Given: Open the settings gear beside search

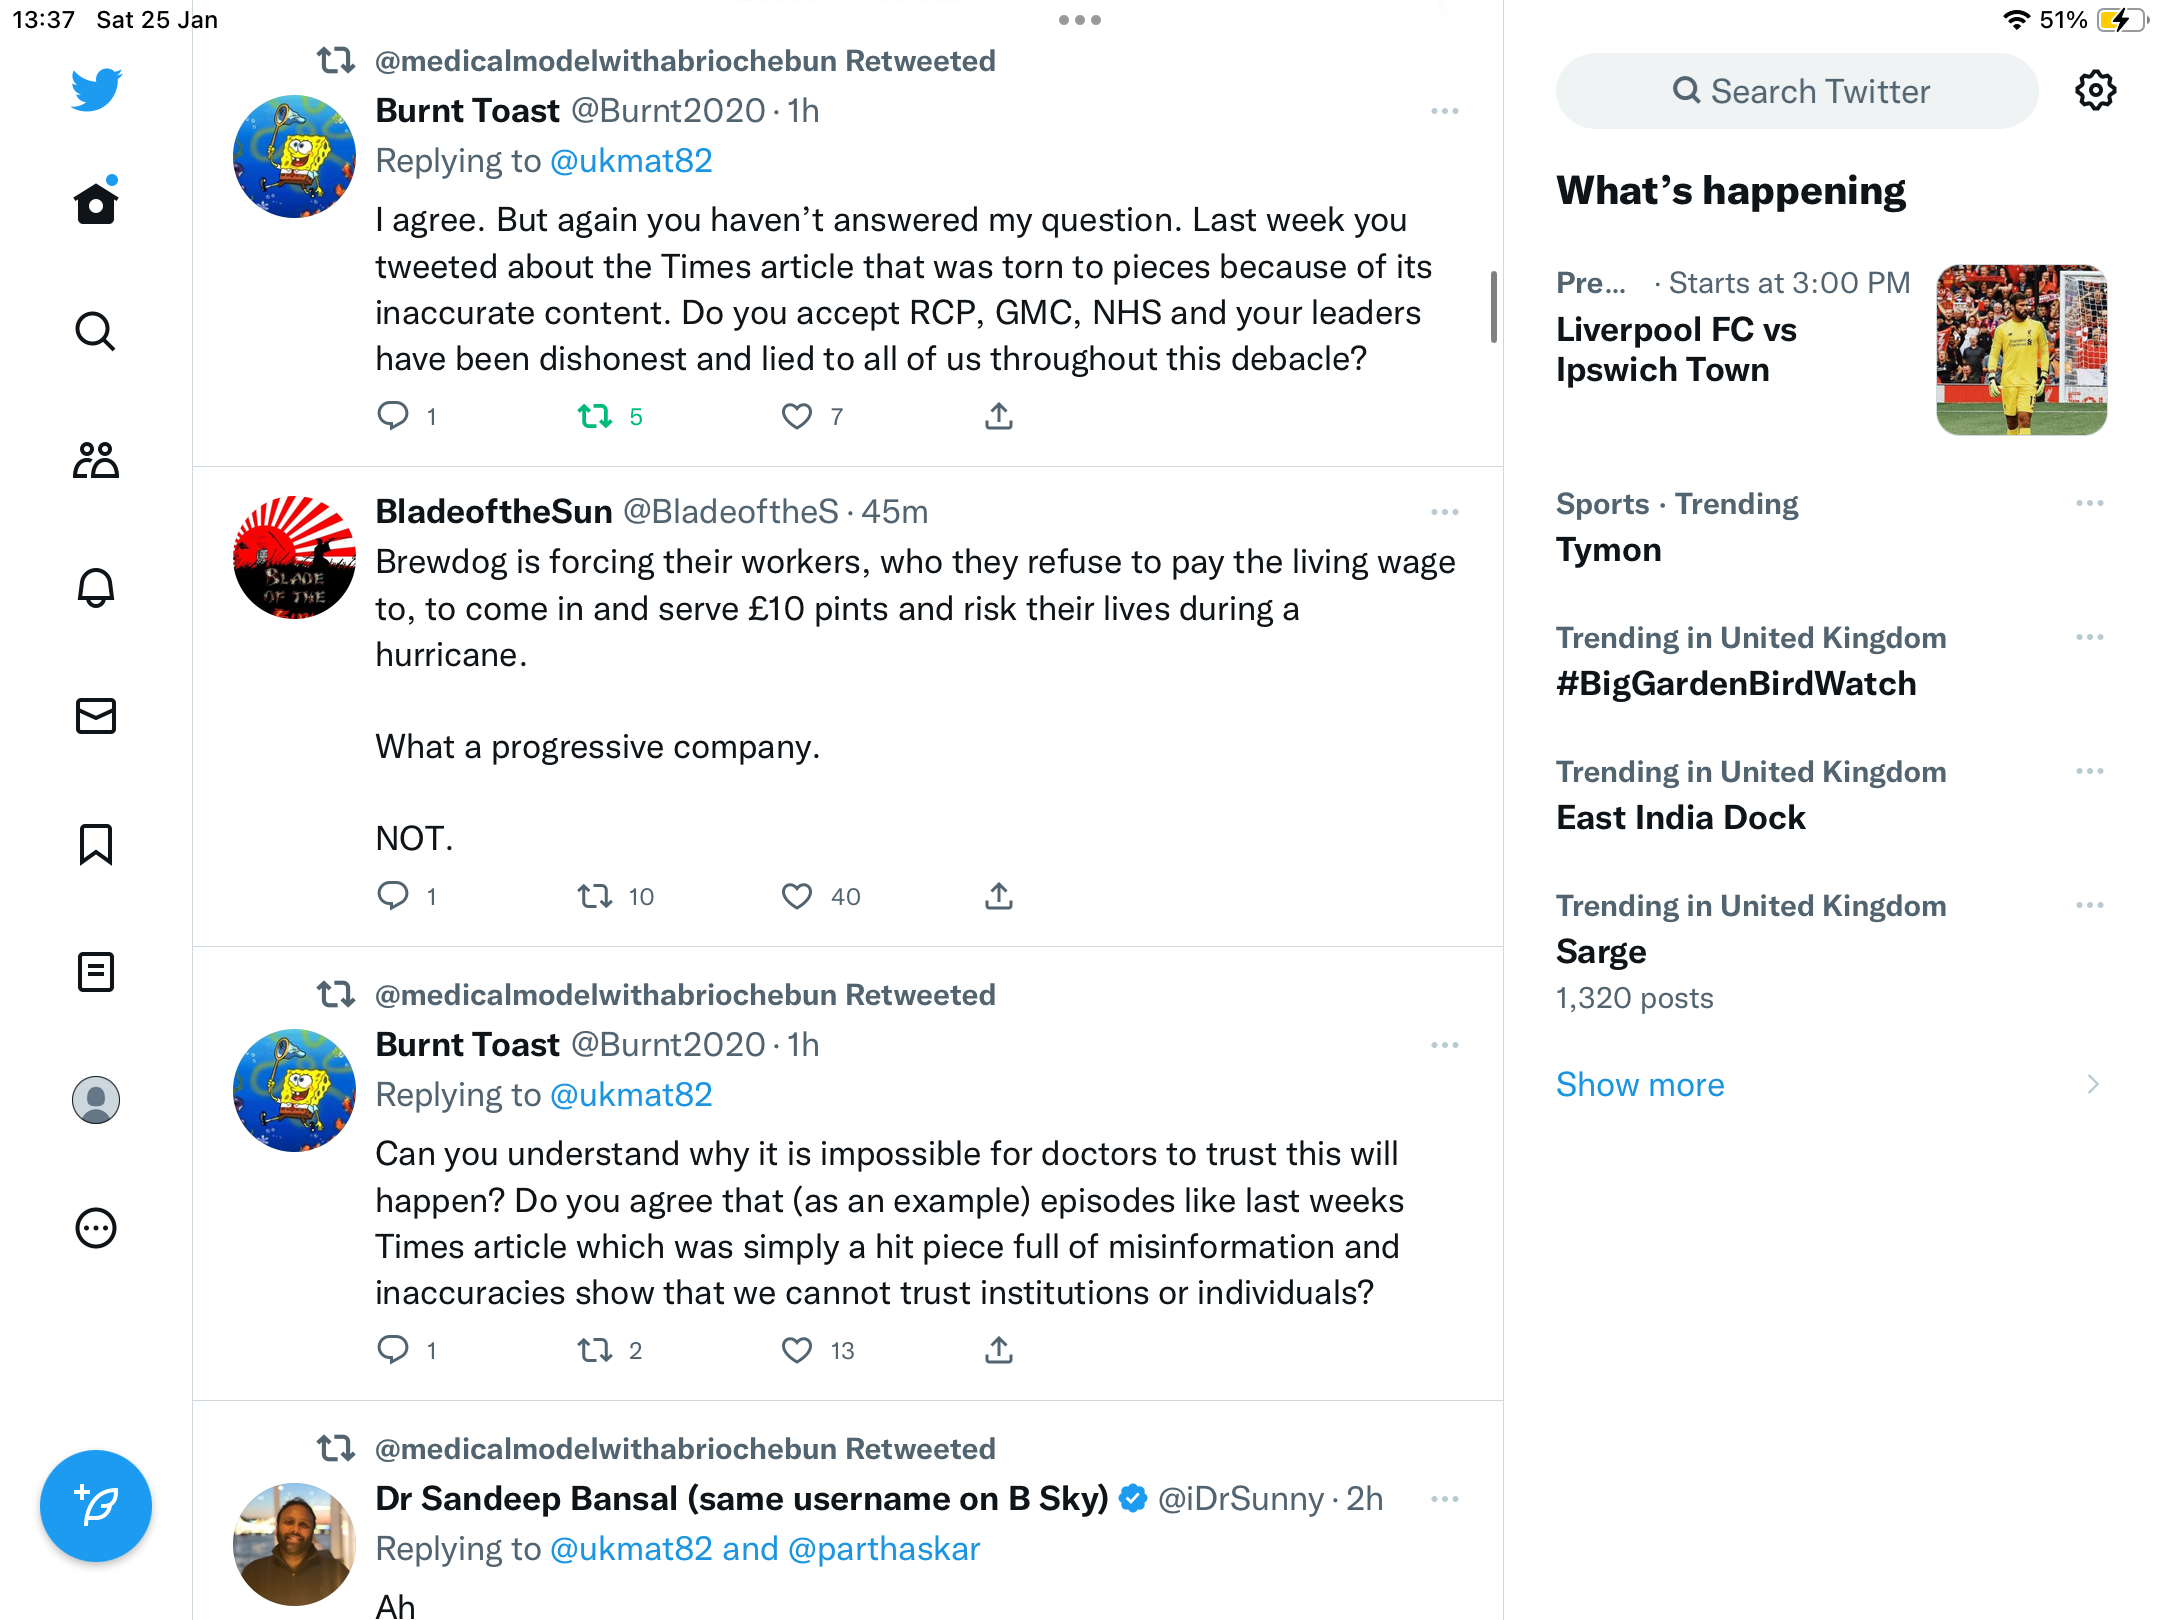Looking at the screenshot, I should pos(2095,91).
